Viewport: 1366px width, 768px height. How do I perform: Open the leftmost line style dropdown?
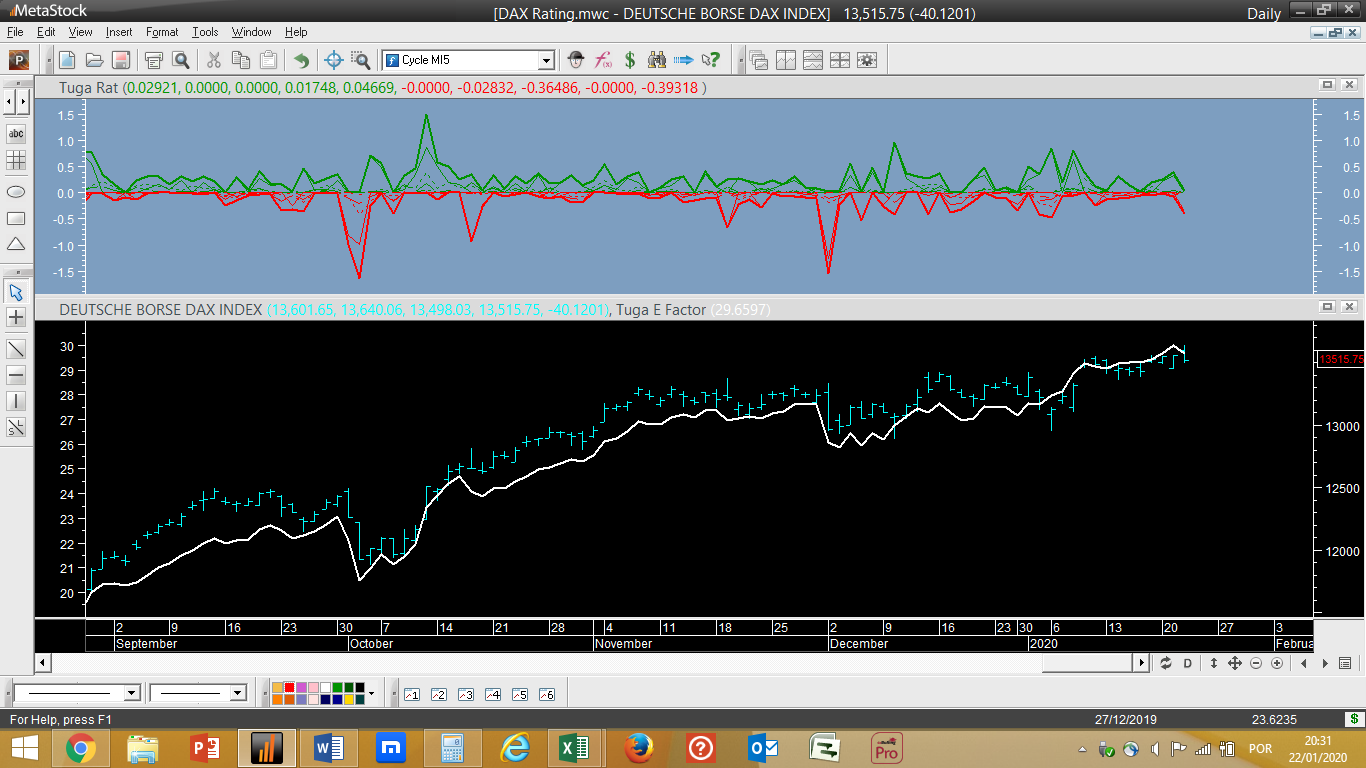point(131,693)
